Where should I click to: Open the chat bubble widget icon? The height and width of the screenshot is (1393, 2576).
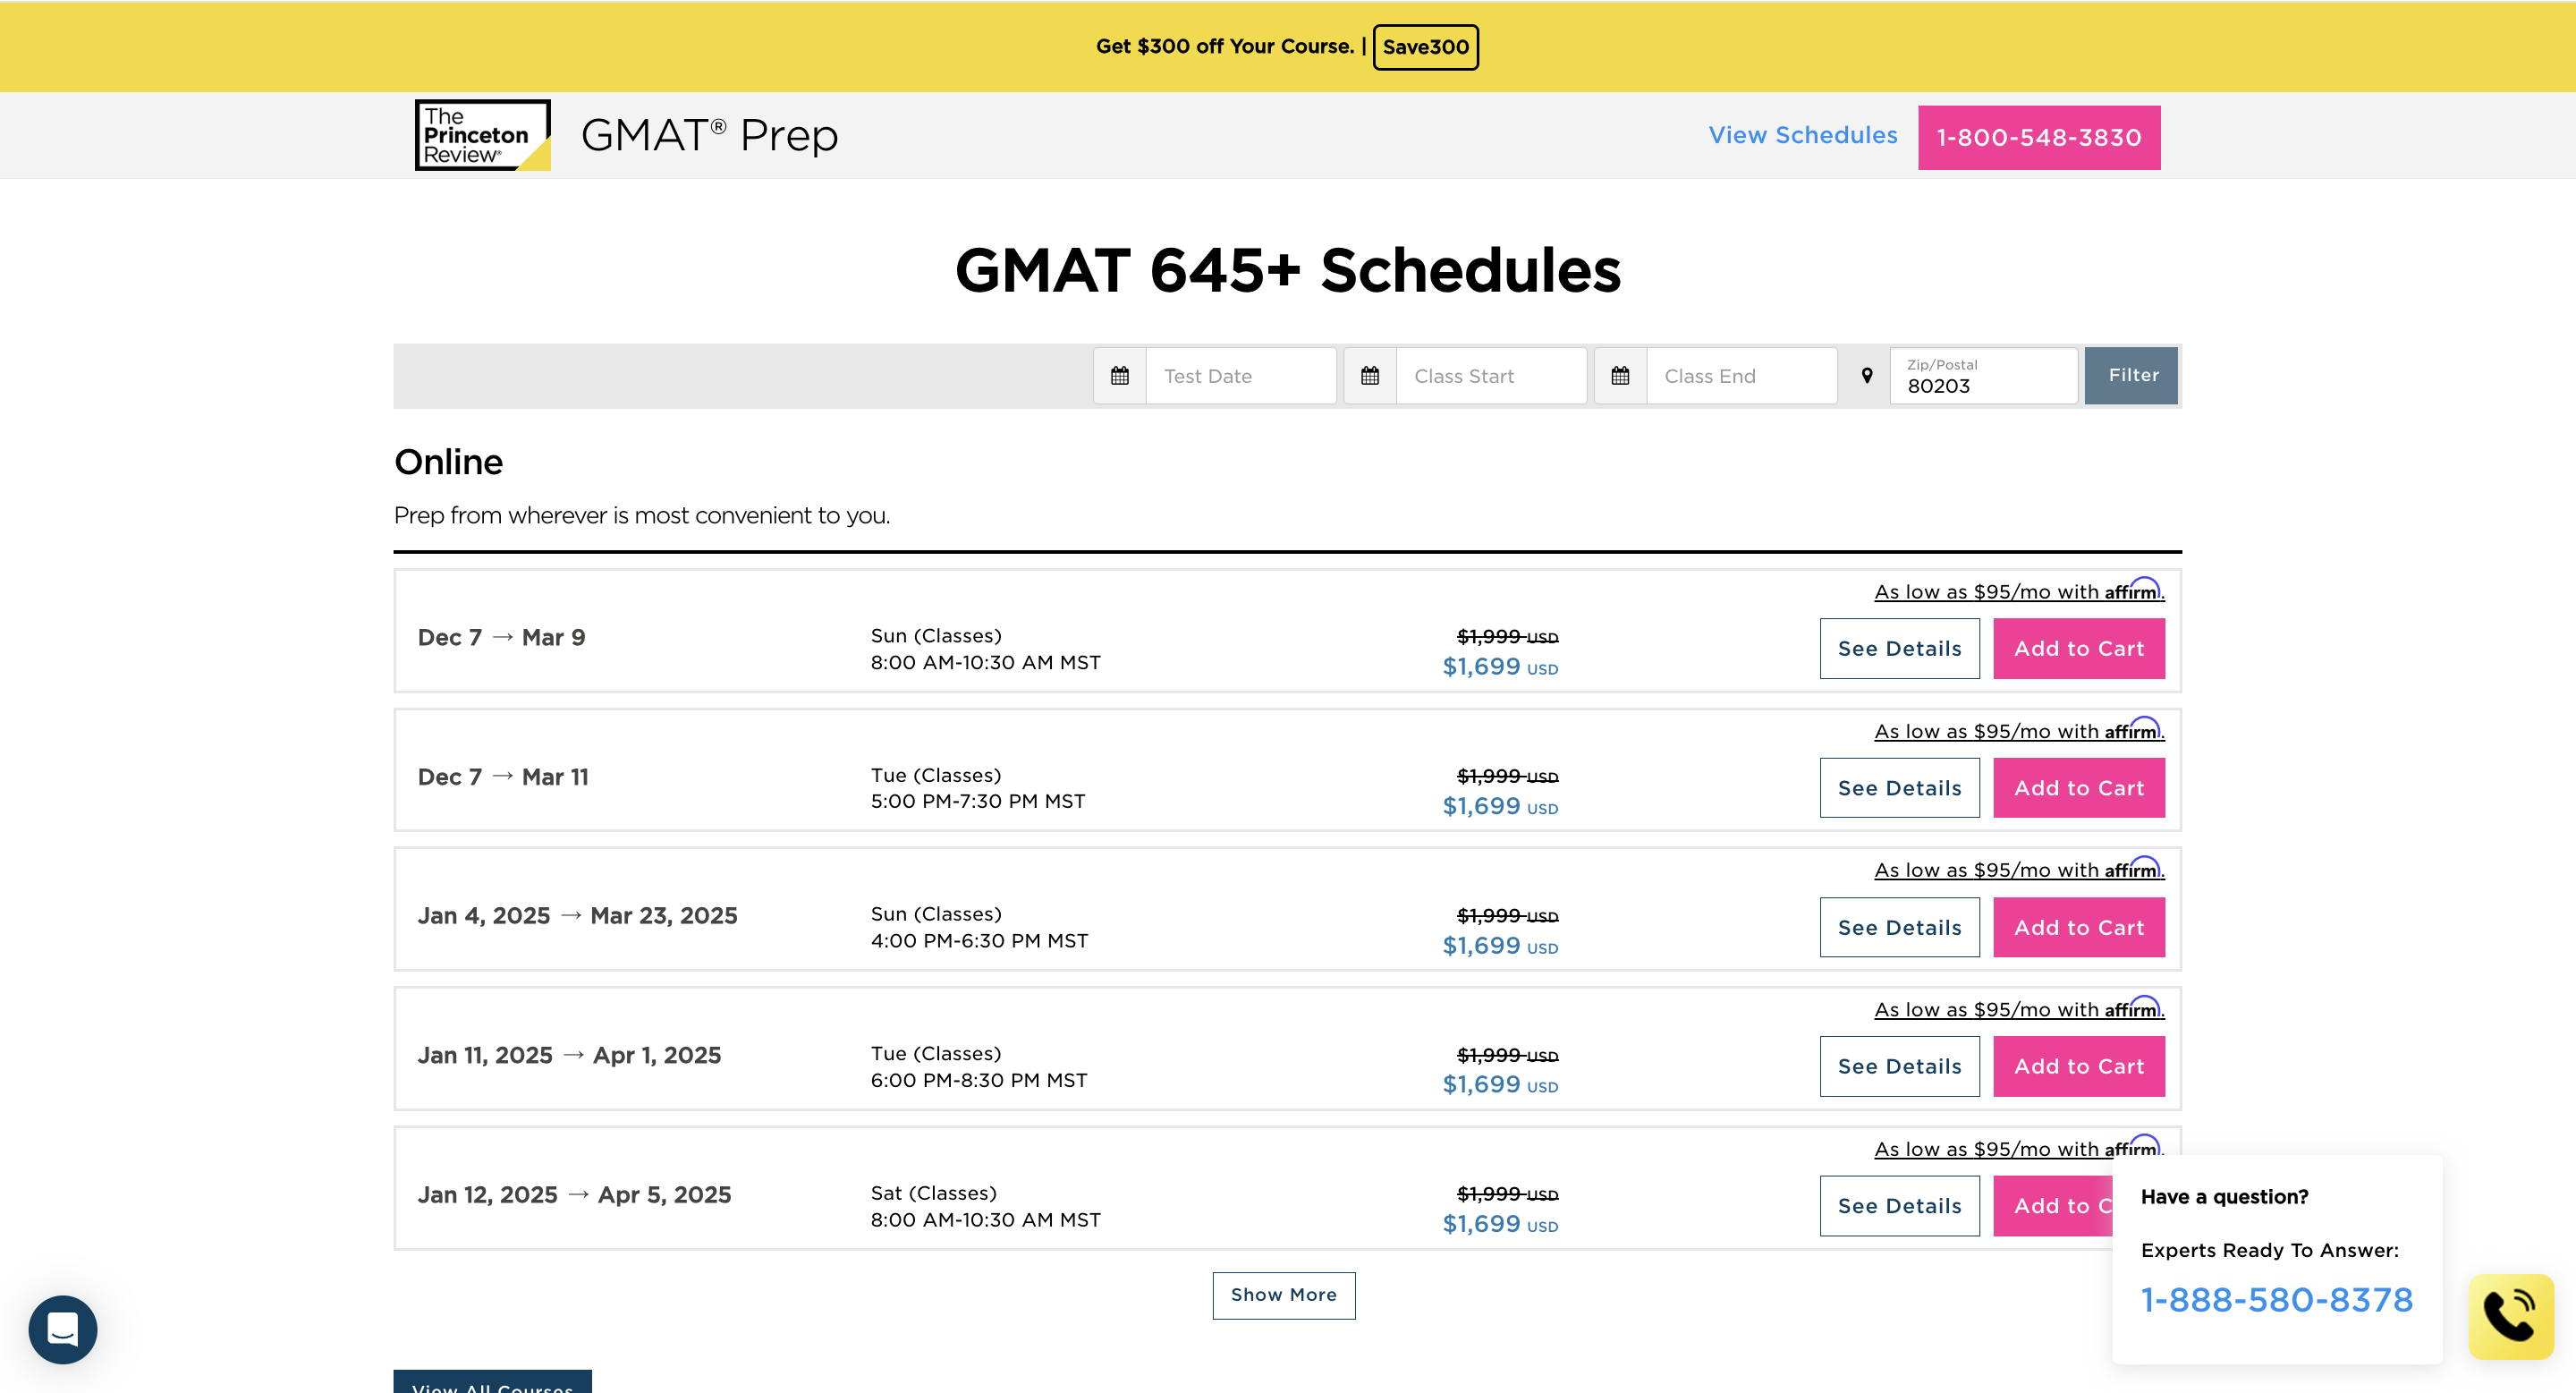coord(63,1329)
